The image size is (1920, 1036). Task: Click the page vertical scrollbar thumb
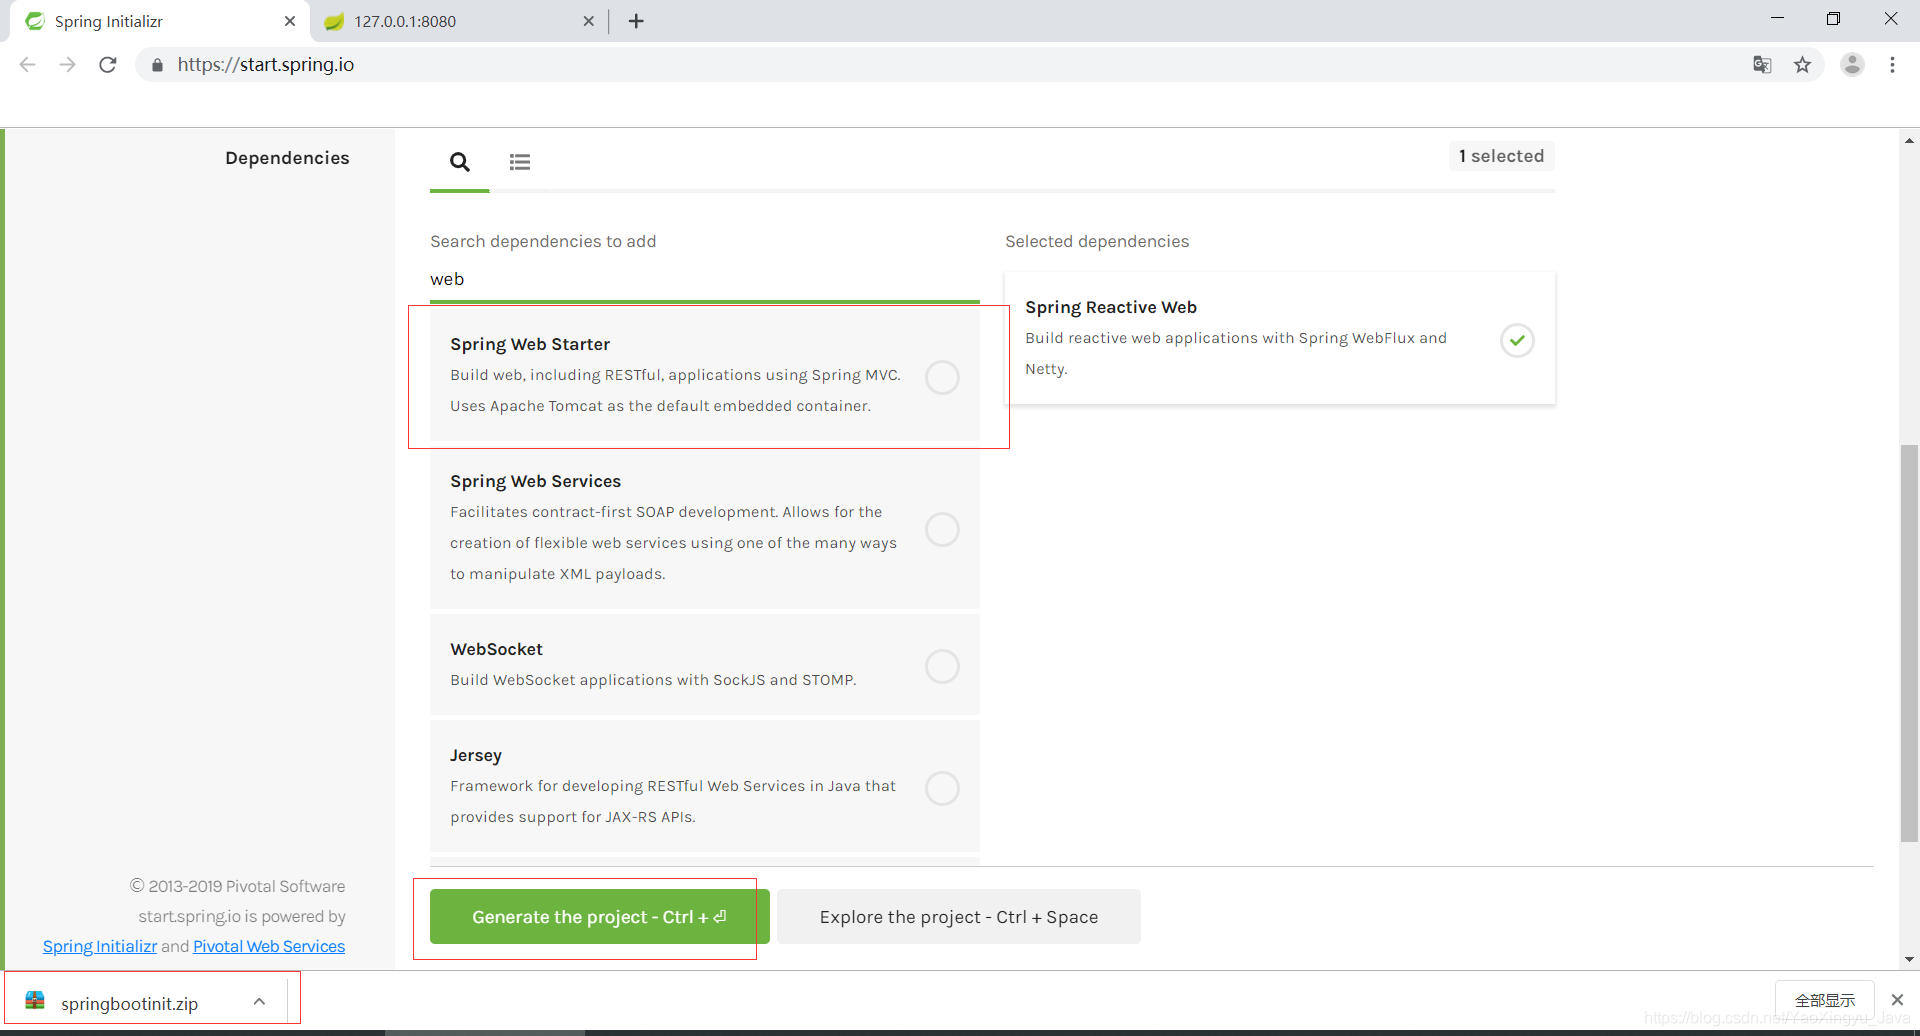click(1909, 643)
